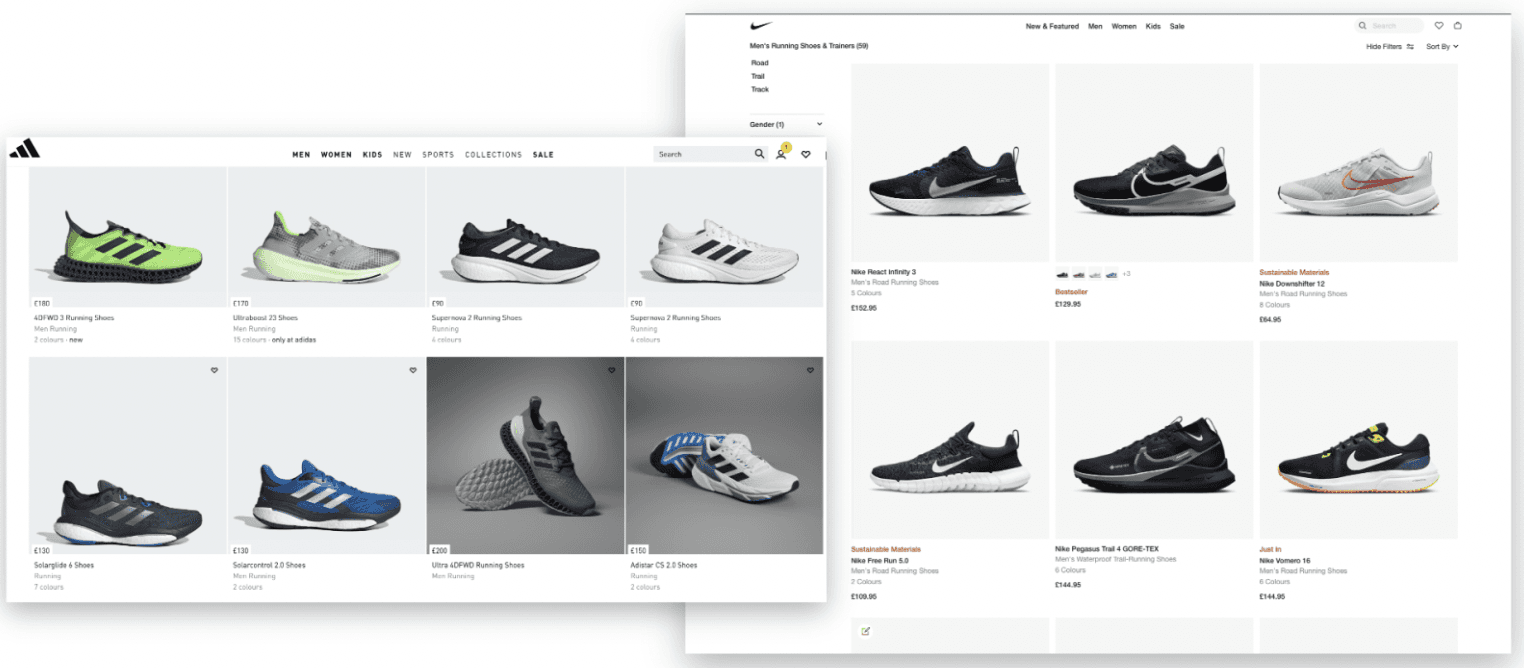
Task: Click Ultra 4DFWD shoe image on adidas
Action: pos(525,456)
